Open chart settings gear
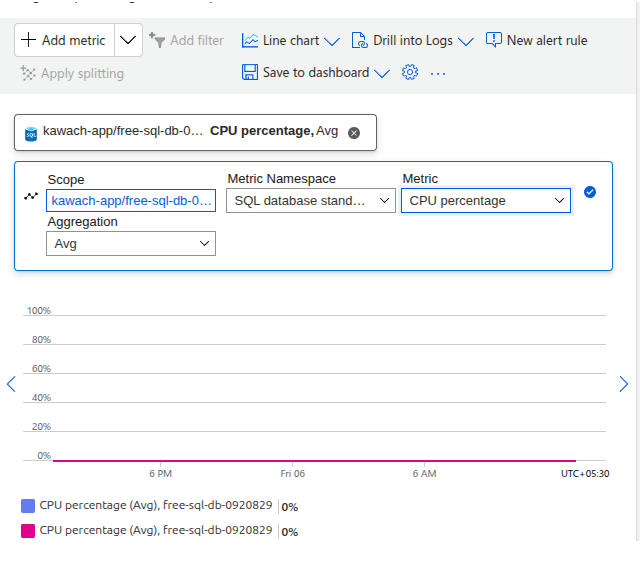 tap(410, 72)
